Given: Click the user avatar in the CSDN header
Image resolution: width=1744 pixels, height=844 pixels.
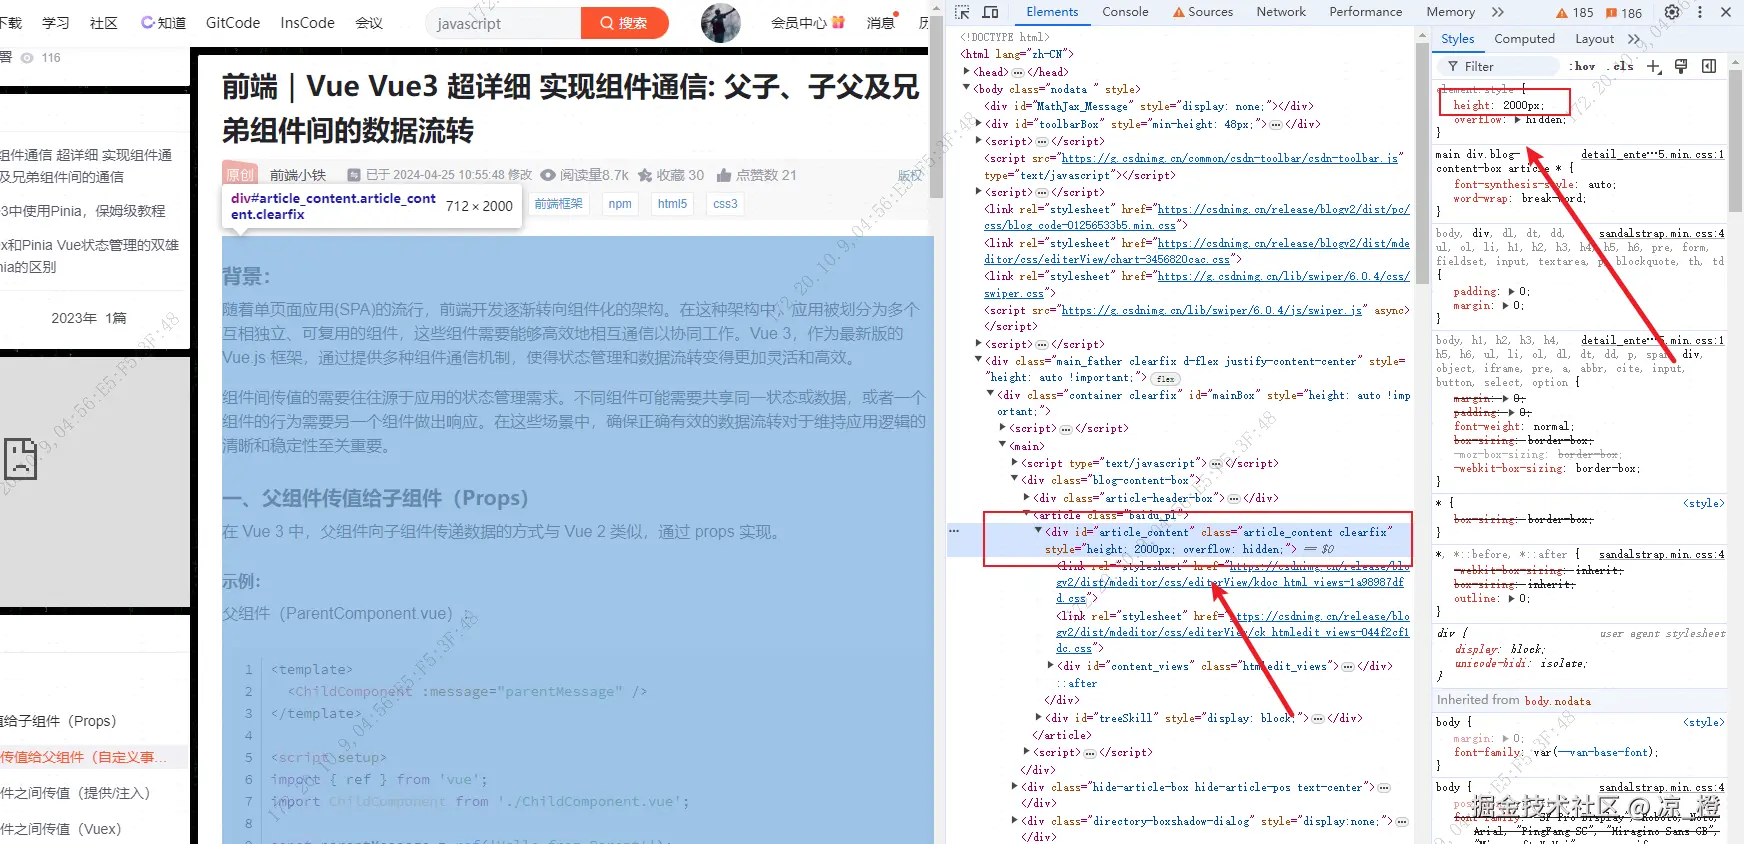Looking at the screenshot, I should (721, 23).
